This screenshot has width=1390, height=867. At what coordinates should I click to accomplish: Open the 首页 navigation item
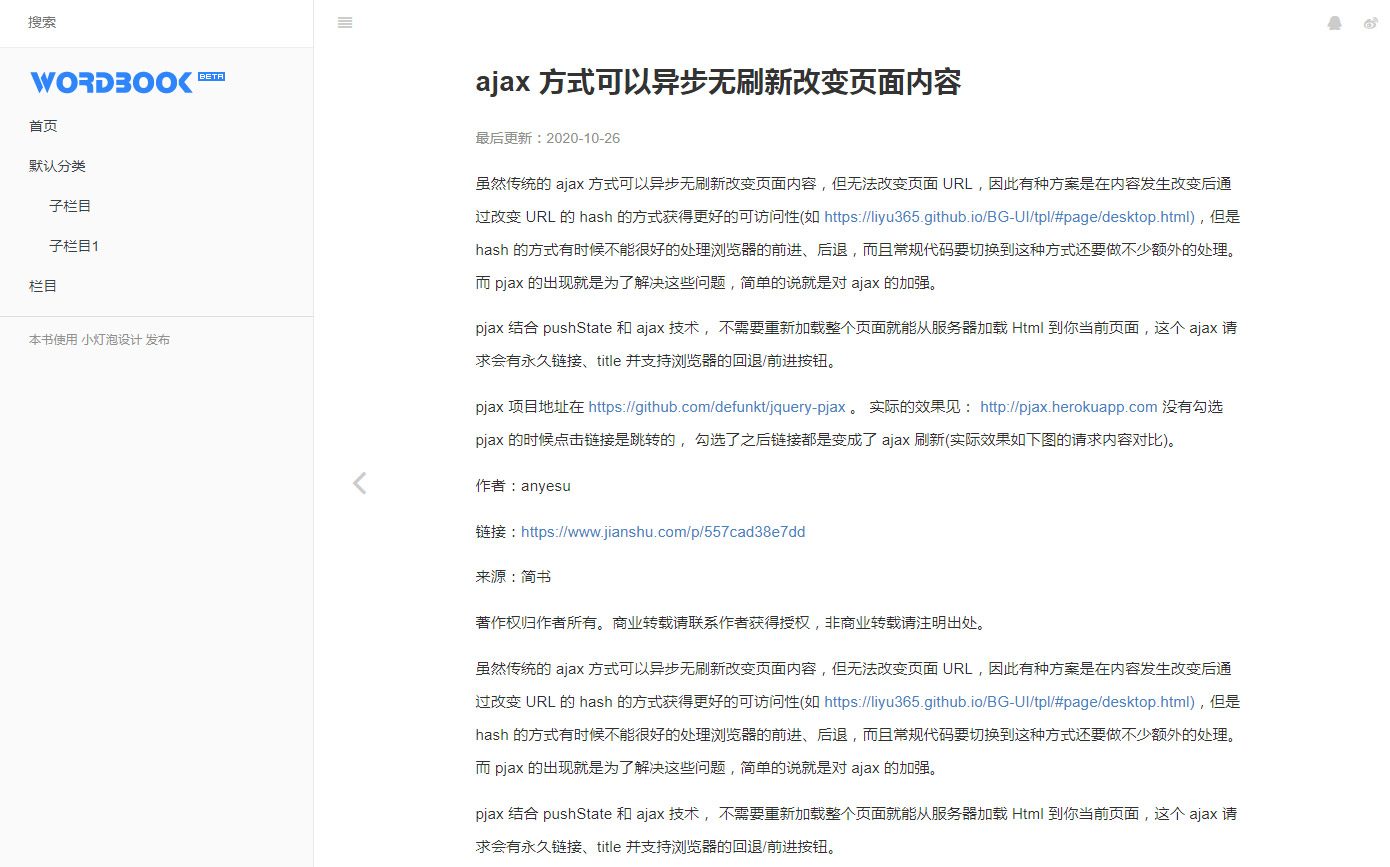(43, 126)
